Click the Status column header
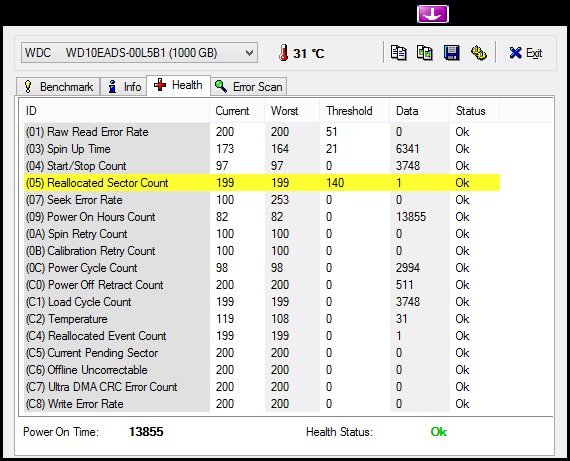The image size is (570, 461). (474, 111)
